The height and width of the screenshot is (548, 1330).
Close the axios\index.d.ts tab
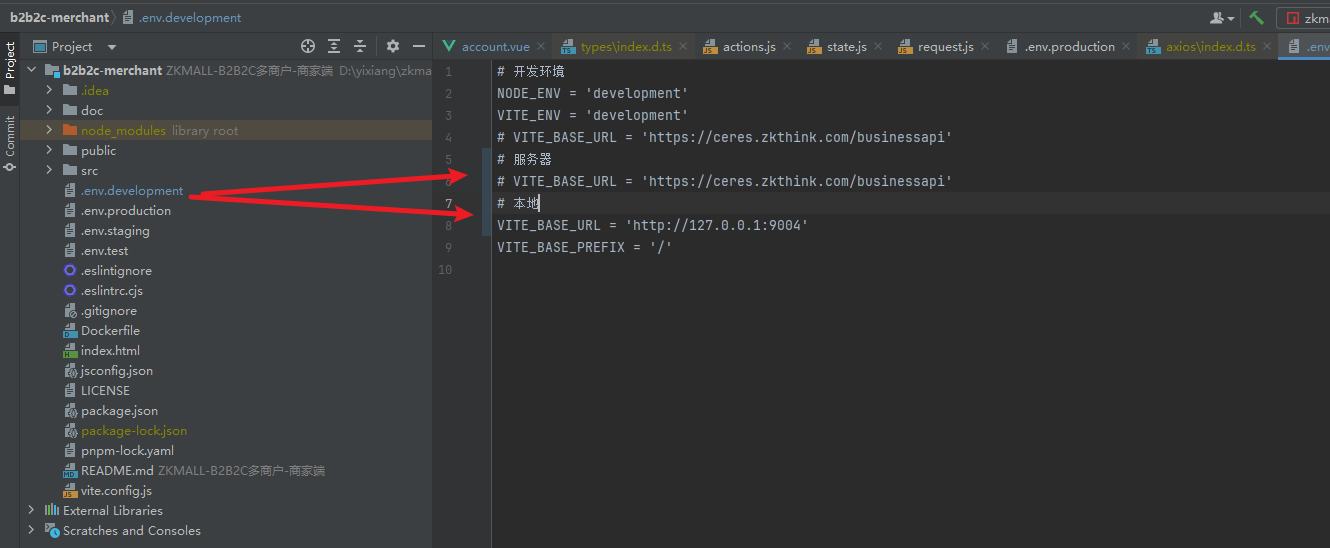(1267, 47)
